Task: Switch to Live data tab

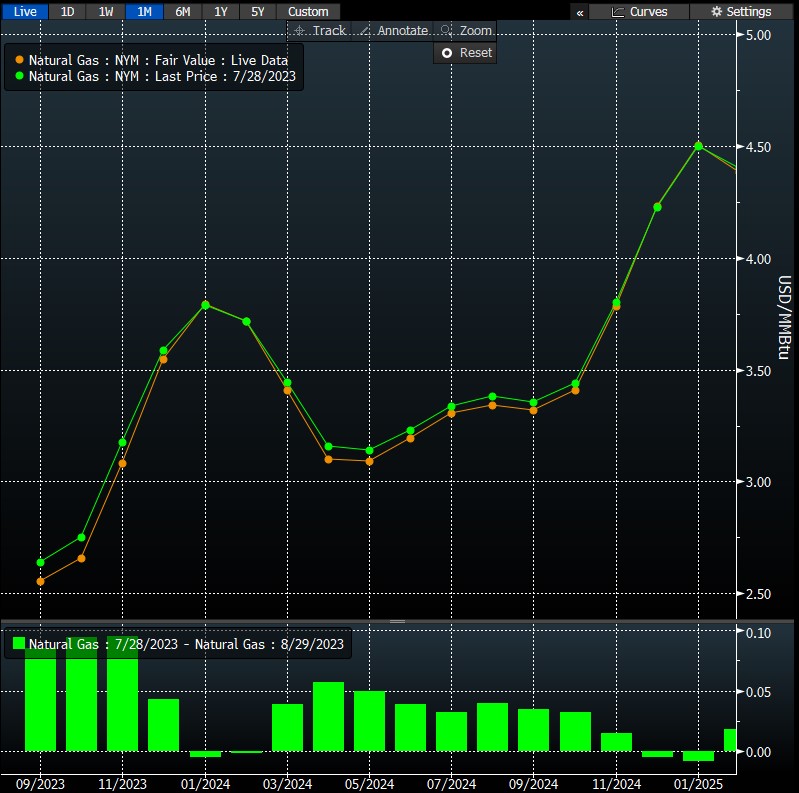Action: (x=23, y=11)
